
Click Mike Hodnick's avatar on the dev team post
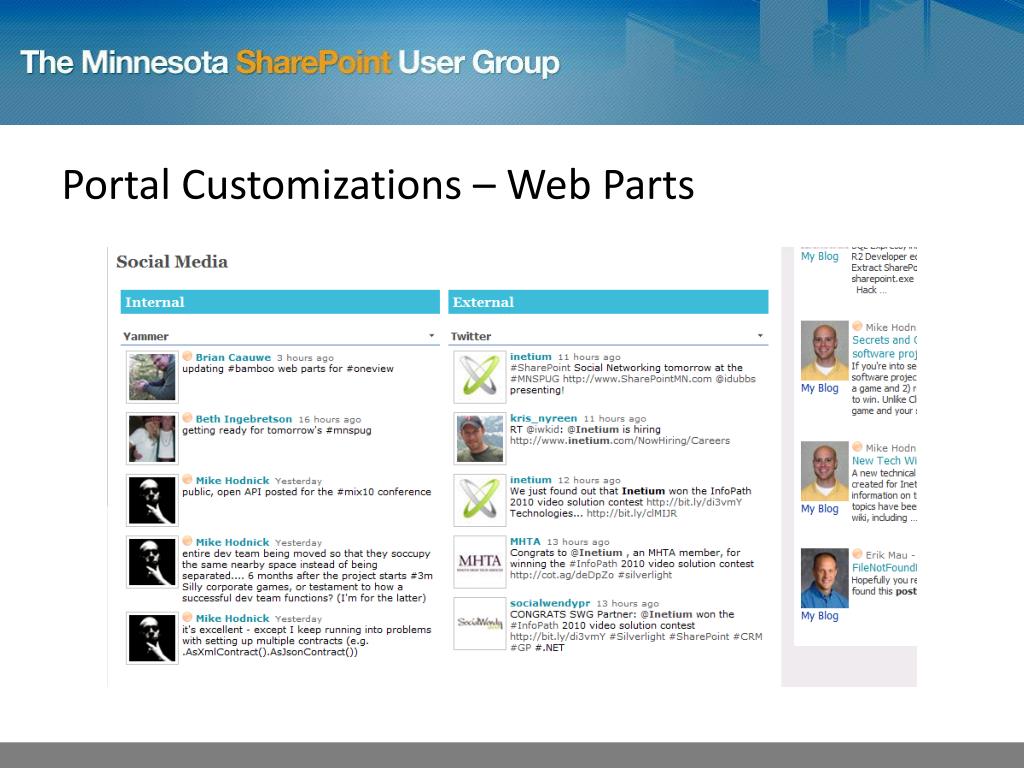(152, 562)
